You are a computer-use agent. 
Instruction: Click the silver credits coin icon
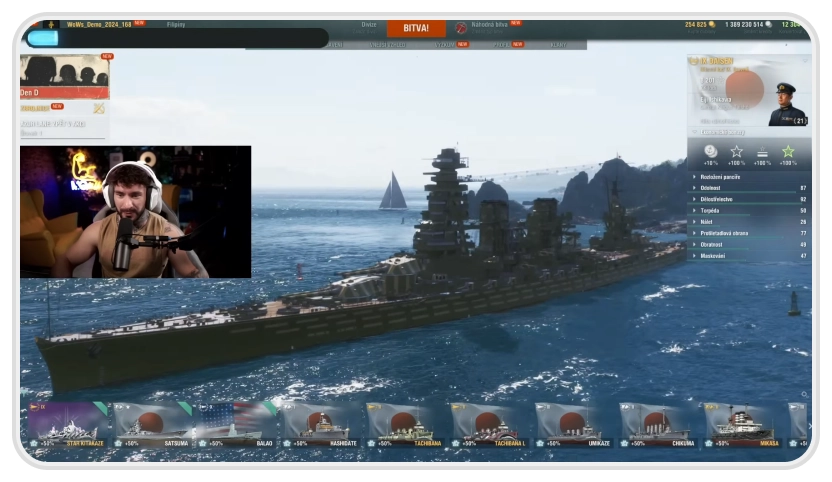(x=768, y=24)
